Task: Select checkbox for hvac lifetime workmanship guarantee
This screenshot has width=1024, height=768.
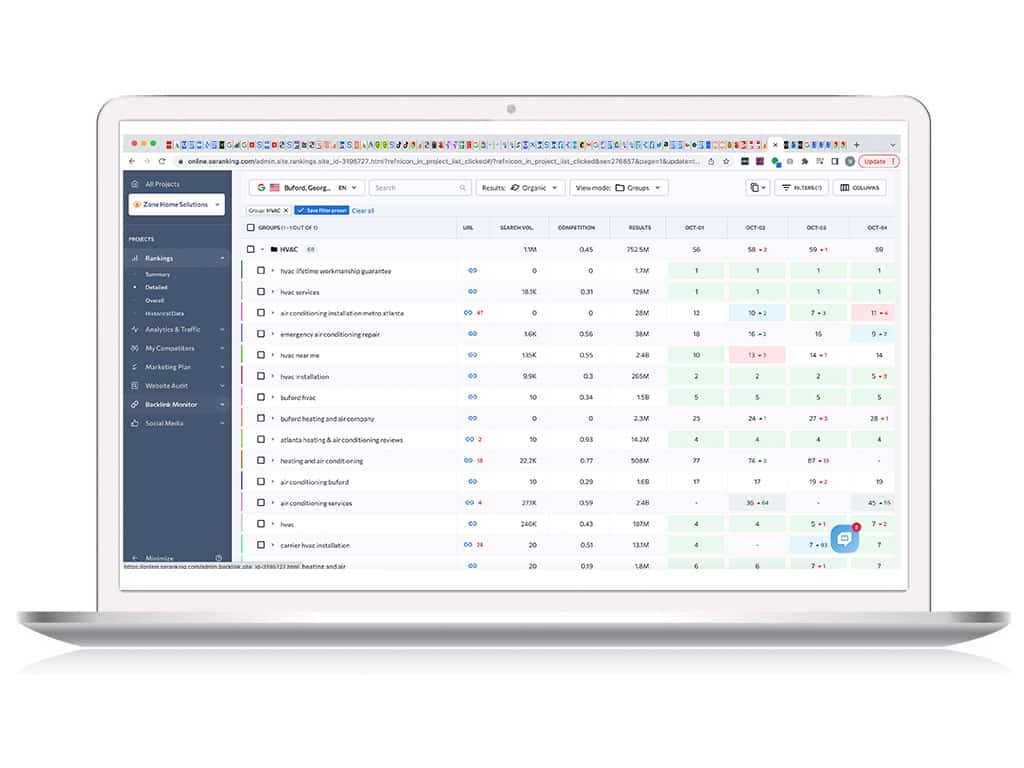Action: pyautogui.click(x=261, y=270)
